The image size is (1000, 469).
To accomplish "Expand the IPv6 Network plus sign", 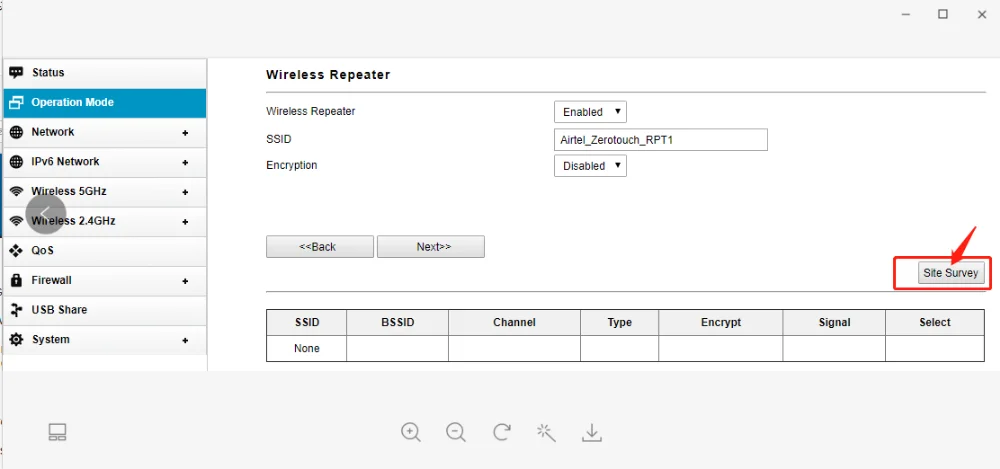I will [x=185, y=163].
